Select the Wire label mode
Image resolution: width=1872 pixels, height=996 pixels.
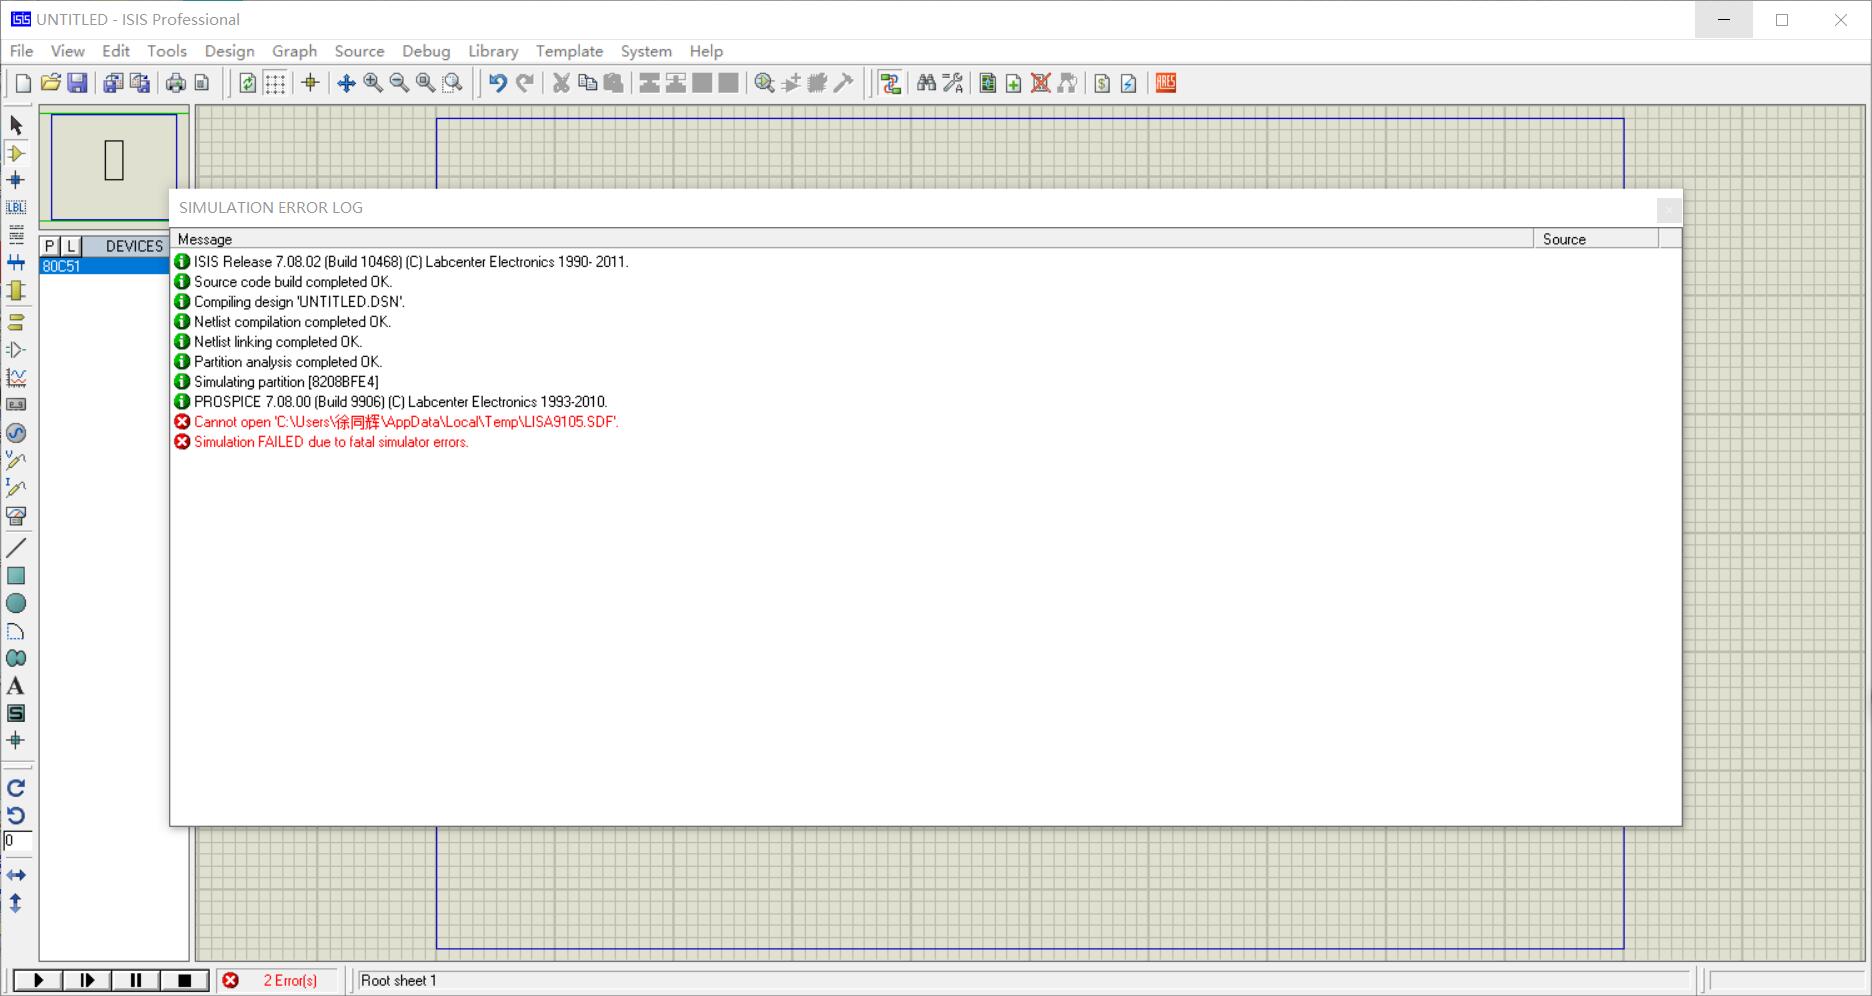[x=16, y=208]
